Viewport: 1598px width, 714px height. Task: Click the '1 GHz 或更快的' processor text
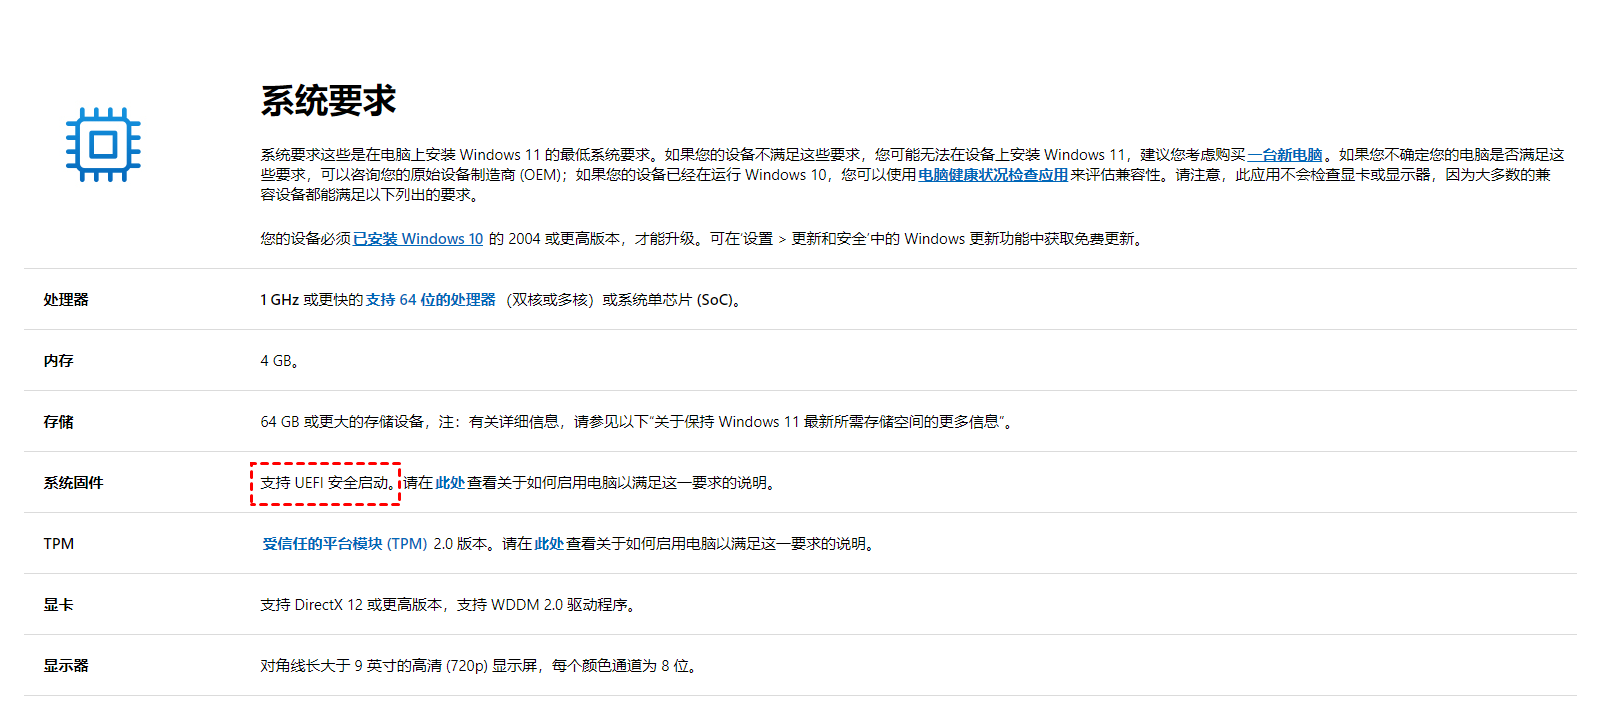click(311, 300)
